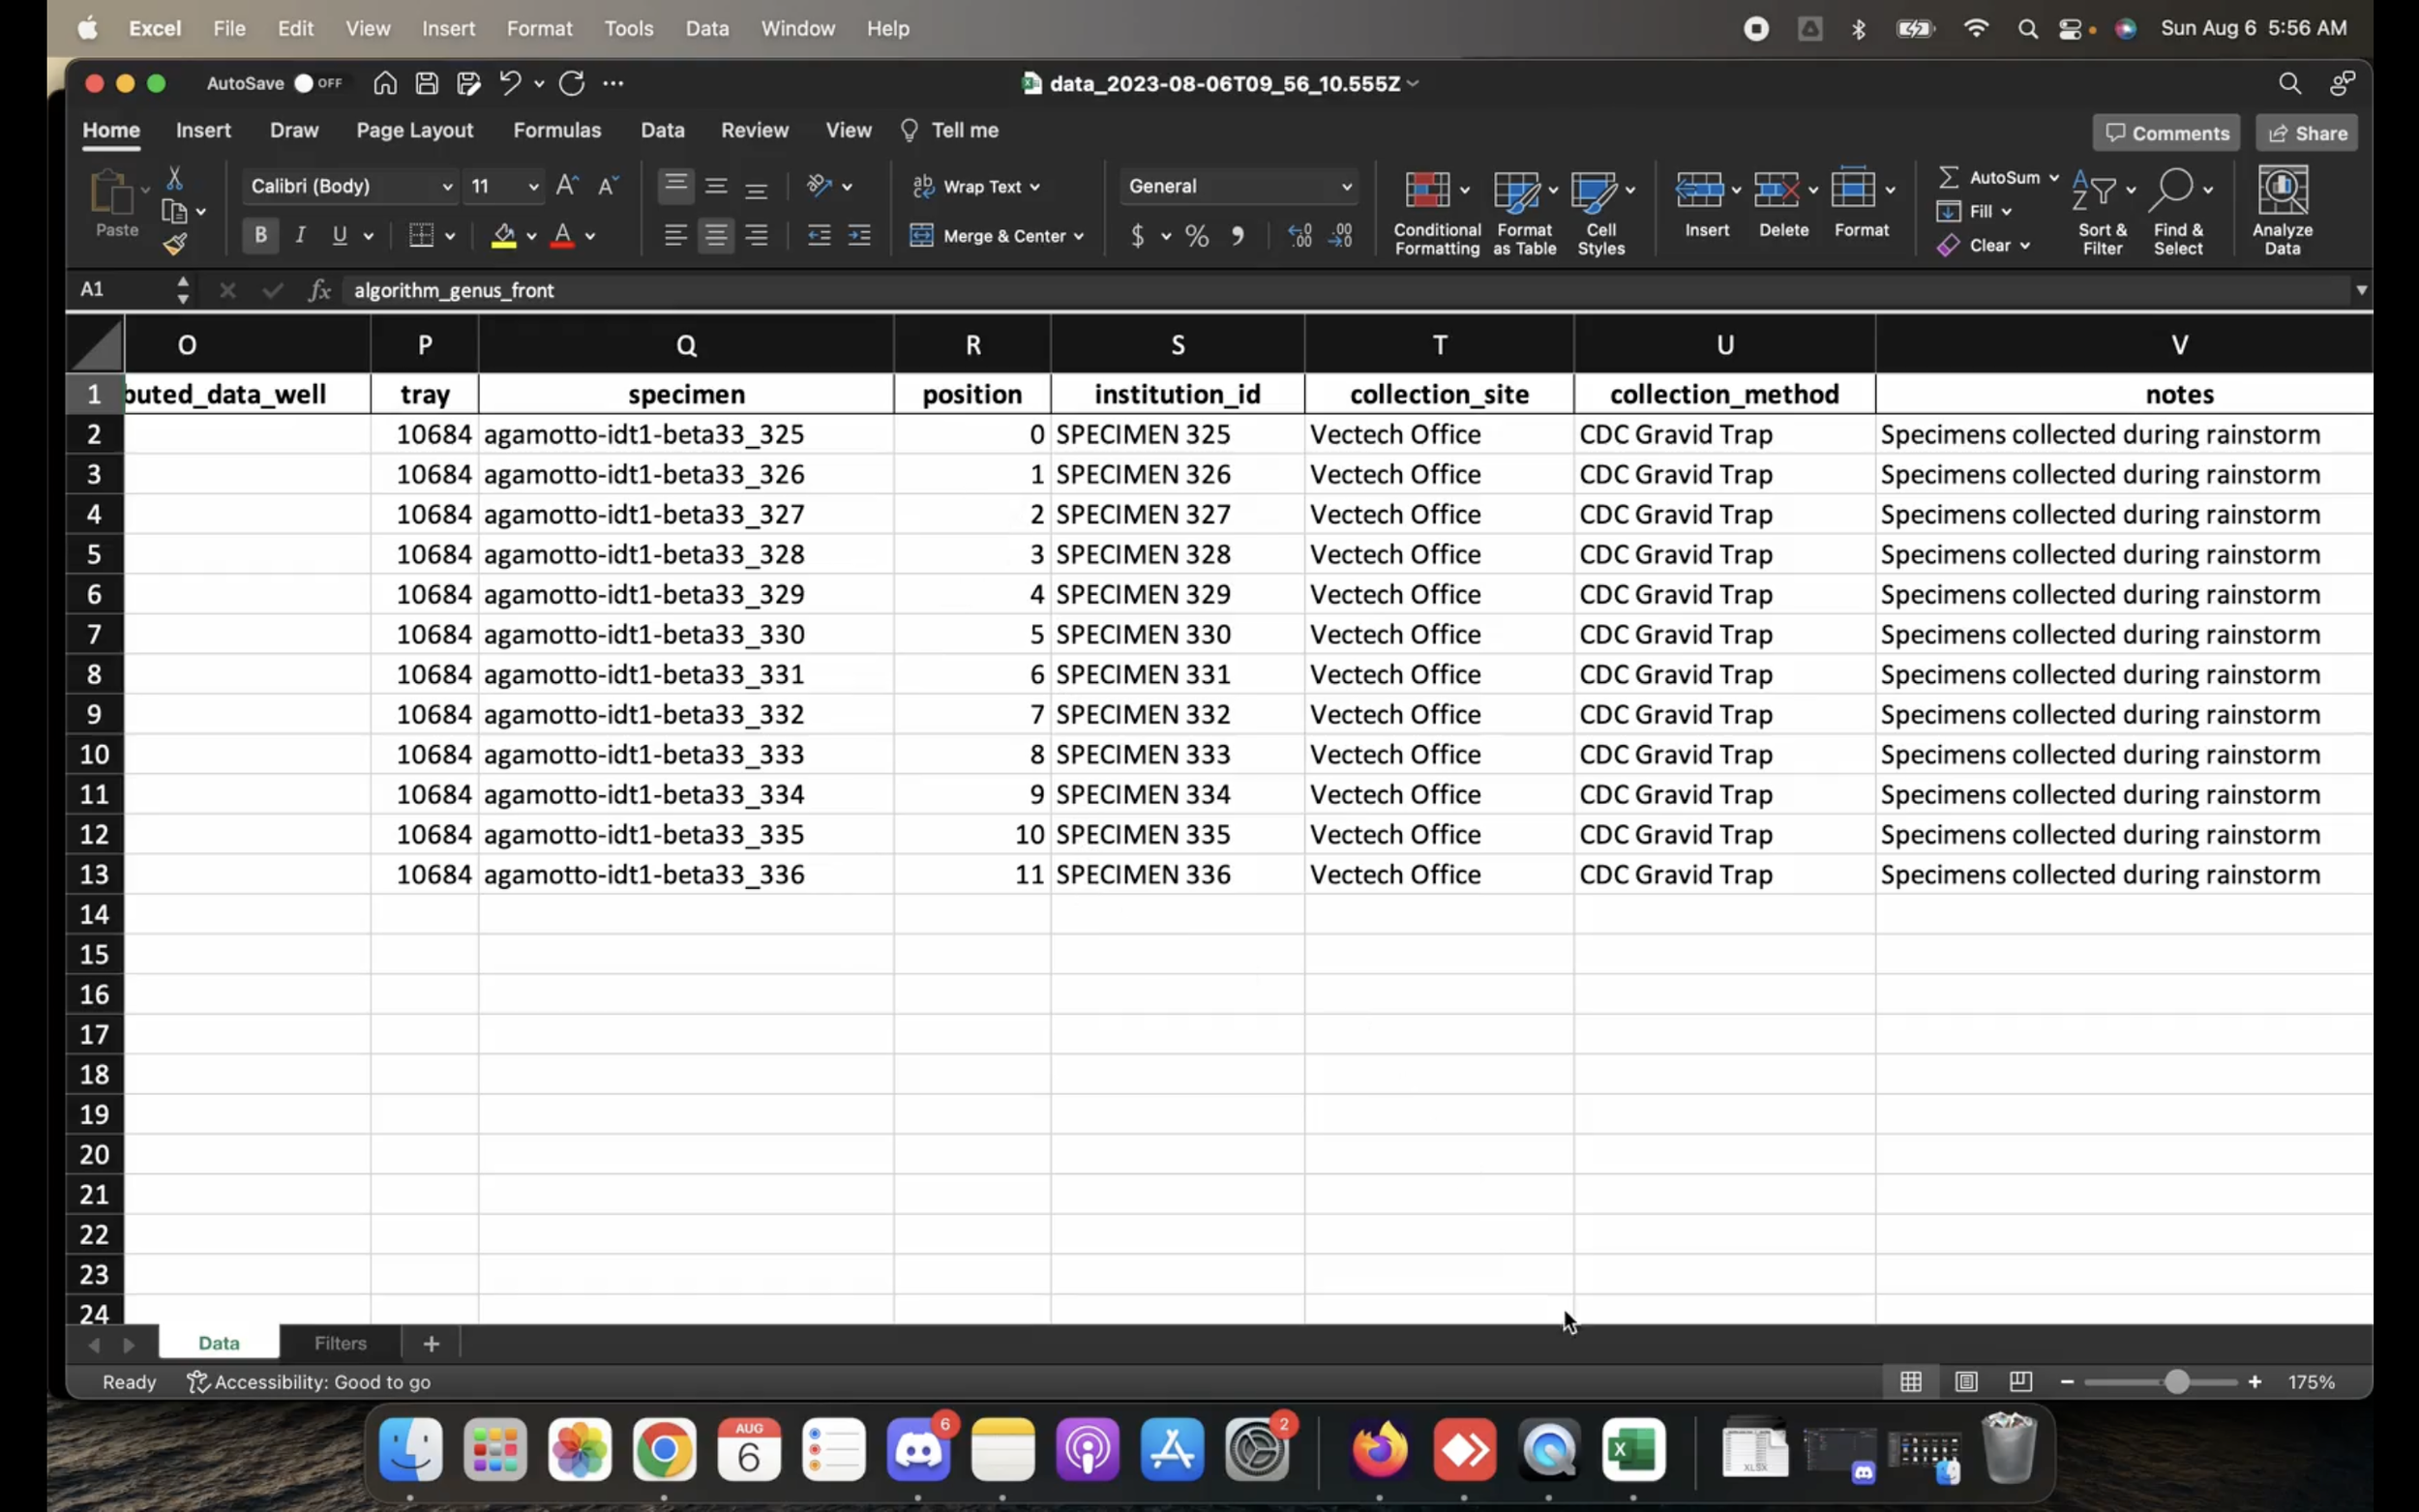This screenshot has width=2419, height=1512.
Task: Click the Increase Font Size icon
Action: tap(566, 186)
